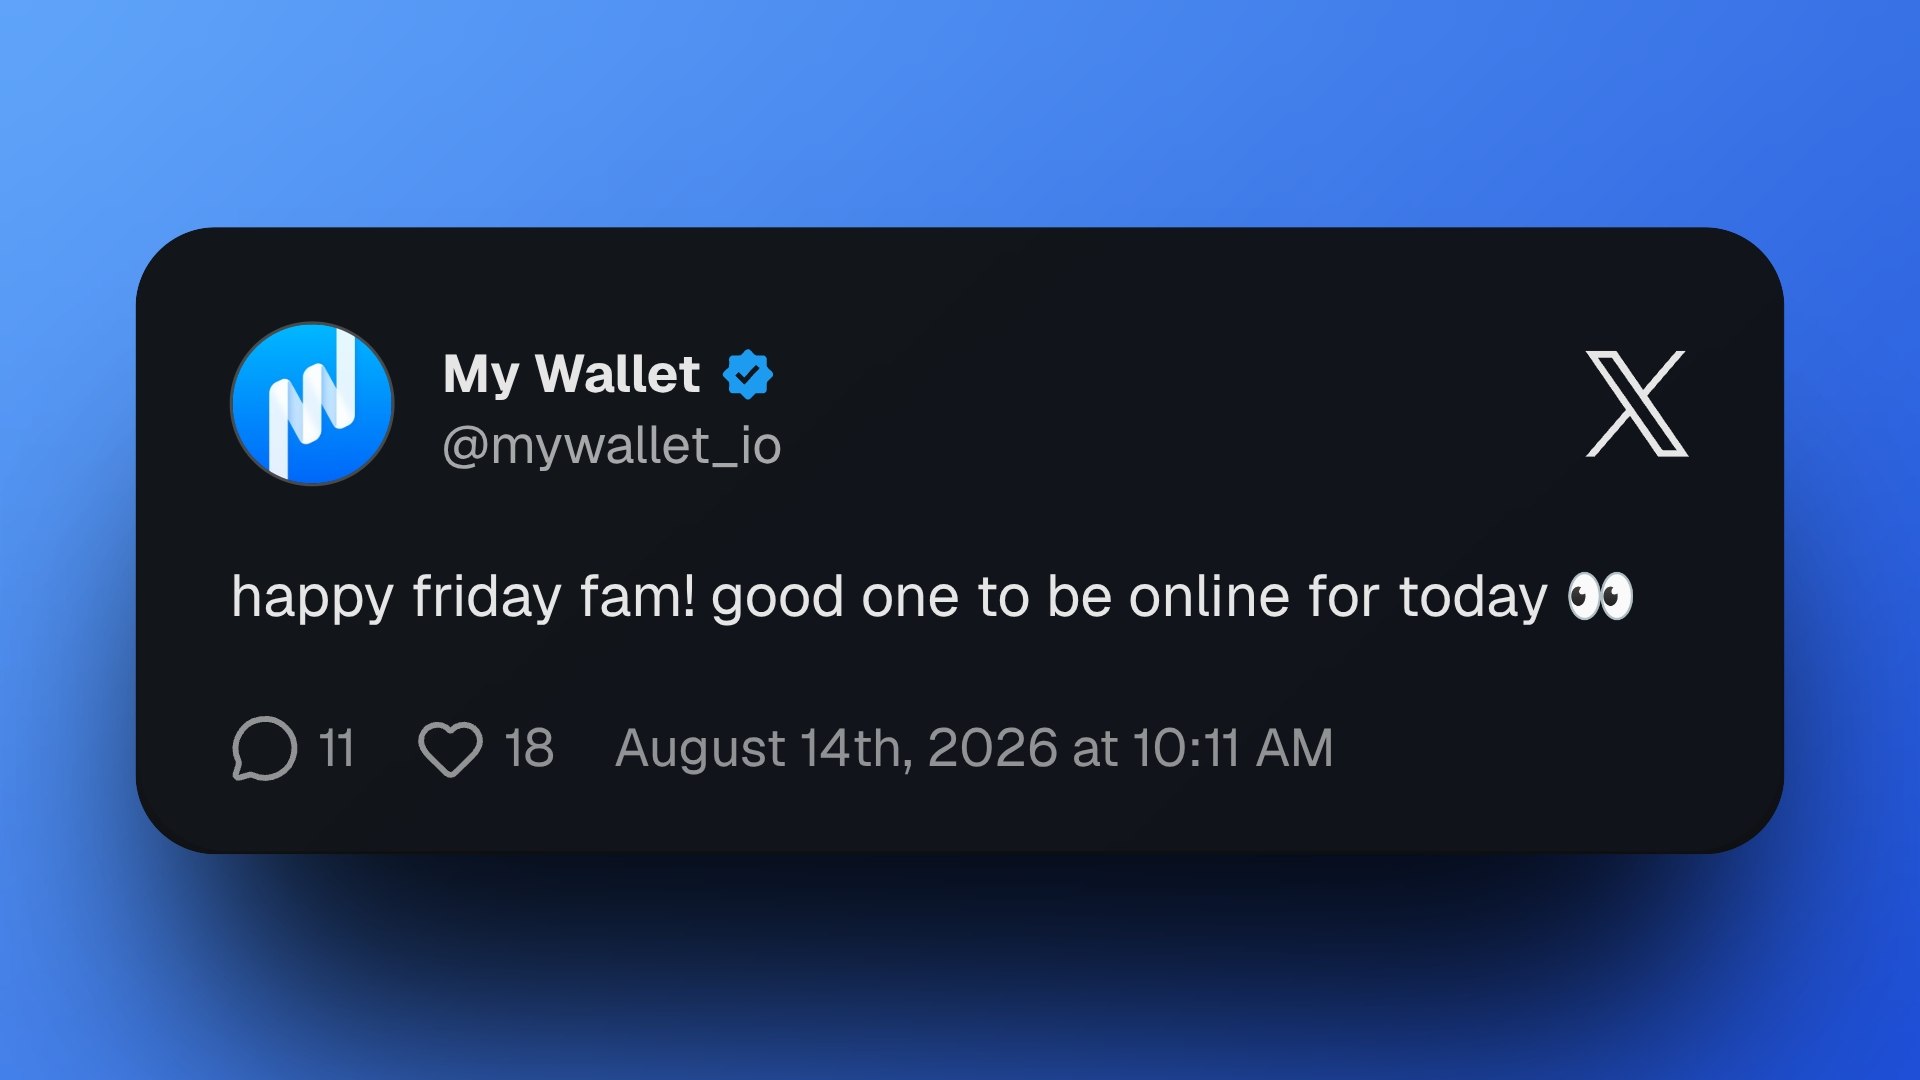
Task: Click the word "at" in the timestamp
Action: tap(1094, 750)
